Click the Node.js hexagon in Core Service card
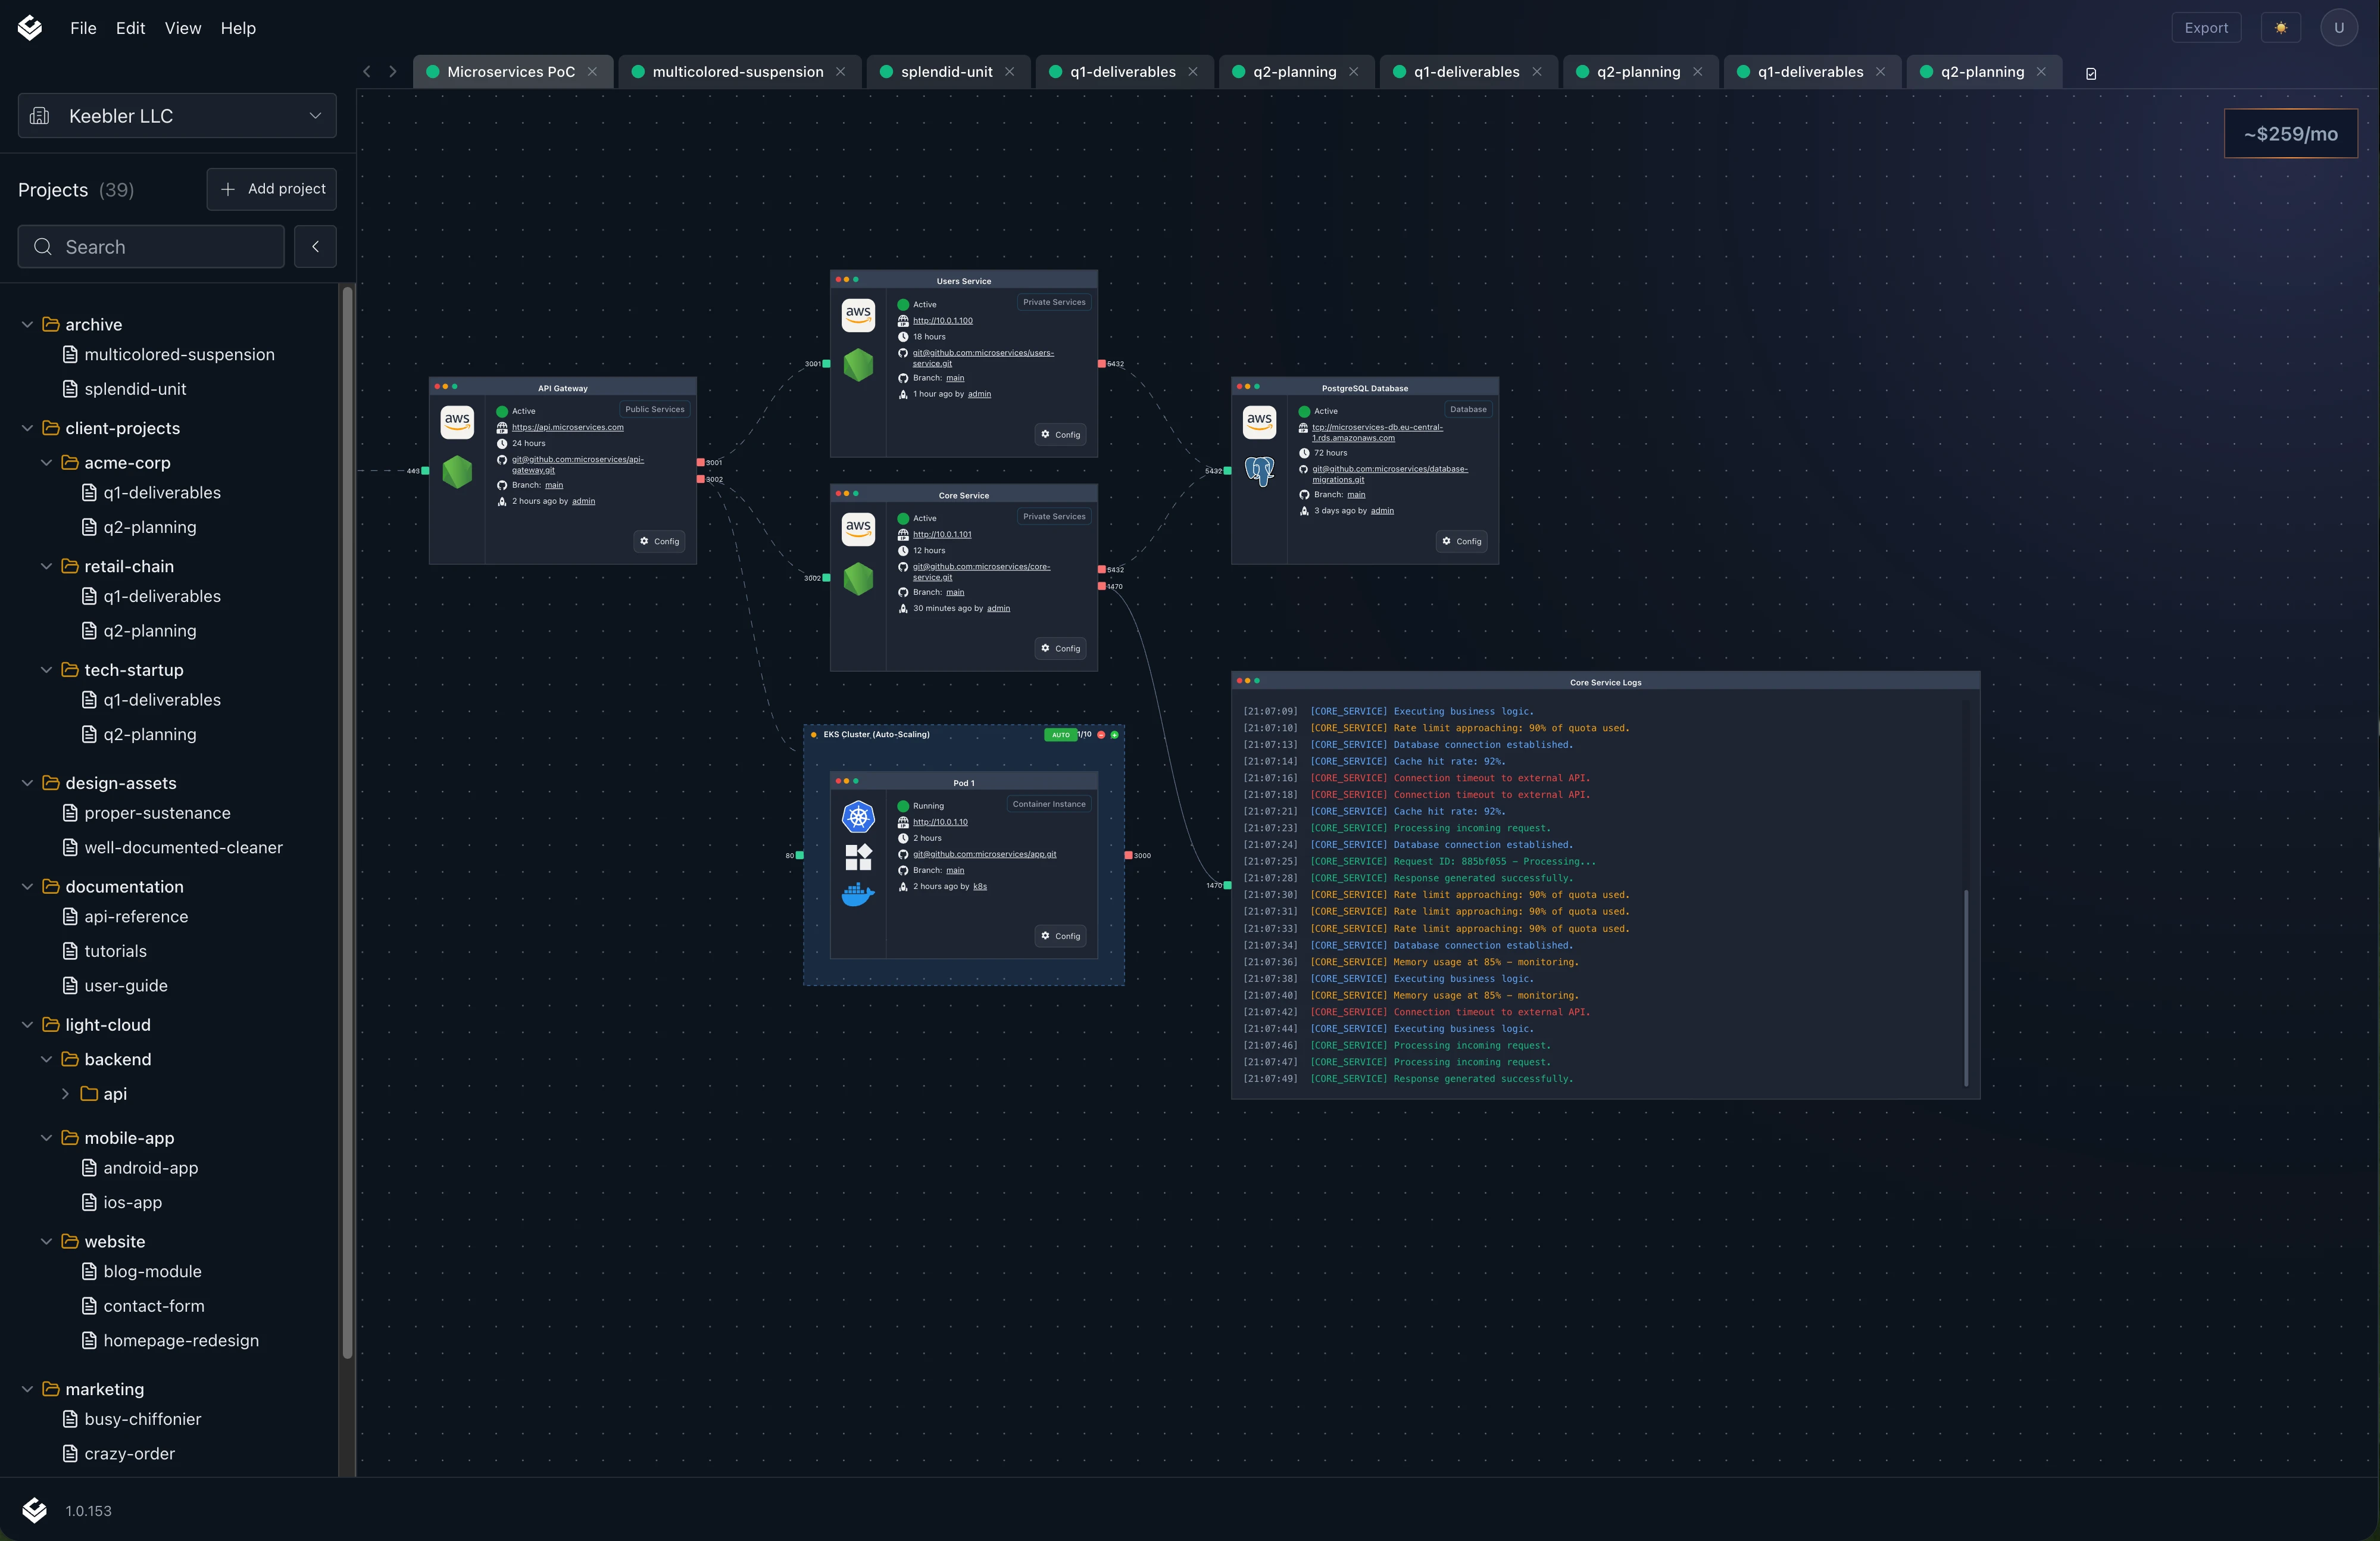This screenshot has height=1541, width=2380. (858, 579)
